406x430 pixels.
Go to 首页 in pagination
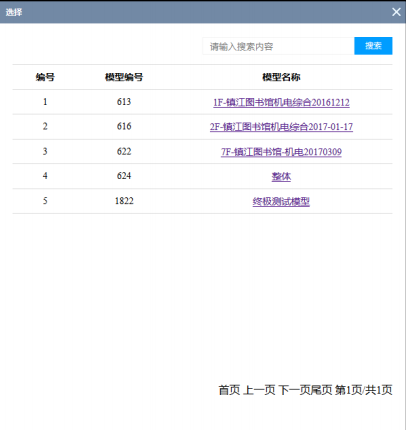coord(229,390)
